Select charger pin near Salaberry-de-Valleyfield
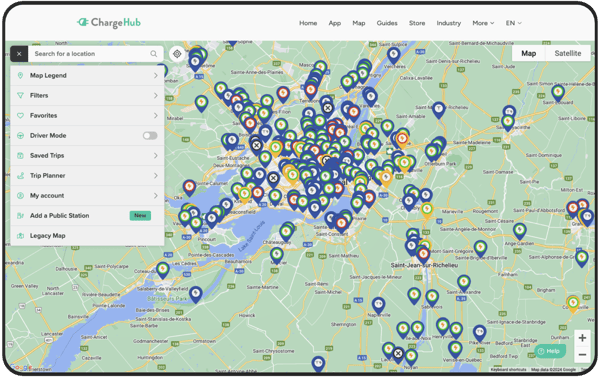Viewport: 600px width, 377px height. [196, 295]
